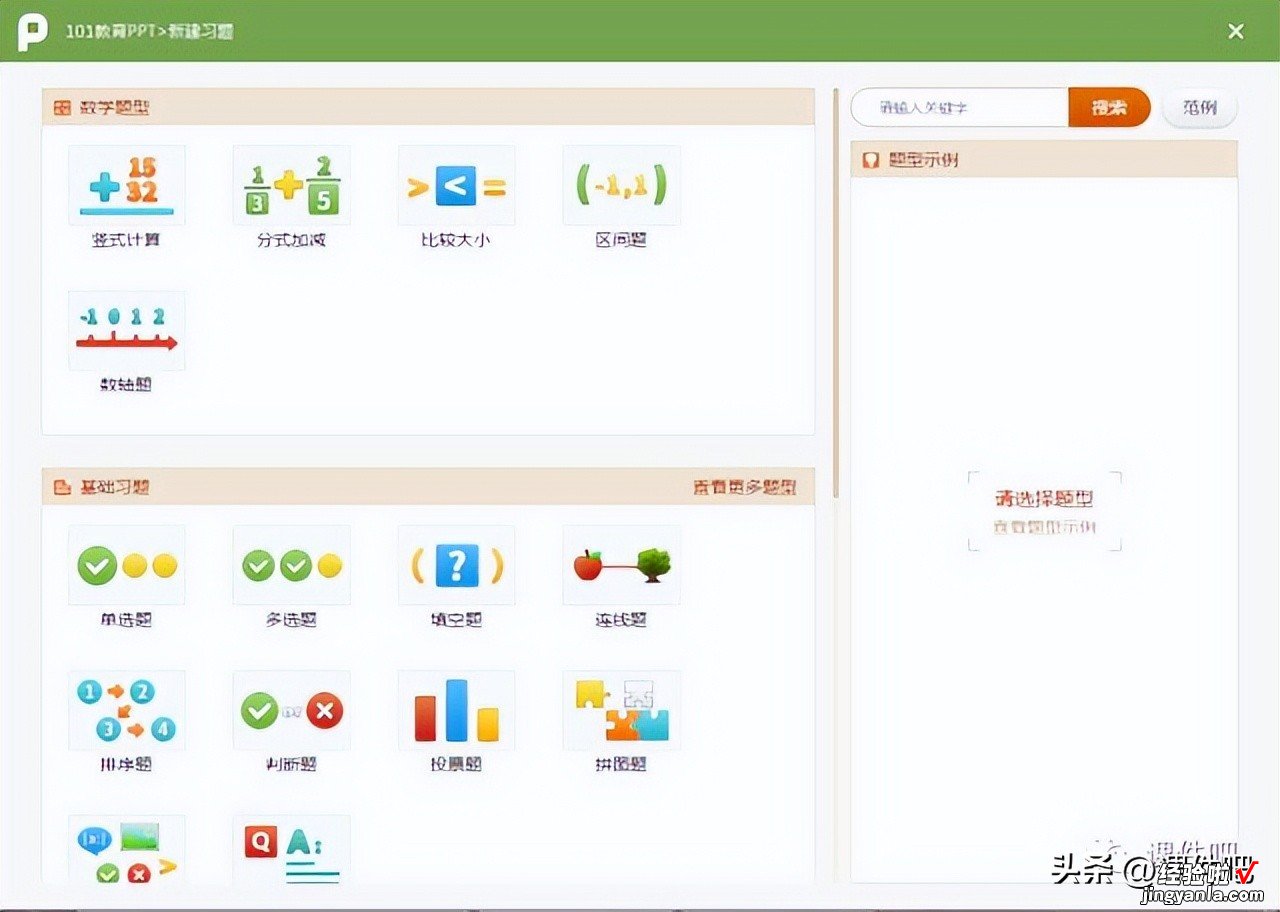Close the new exercise dialog

[x=1236, y=31]
